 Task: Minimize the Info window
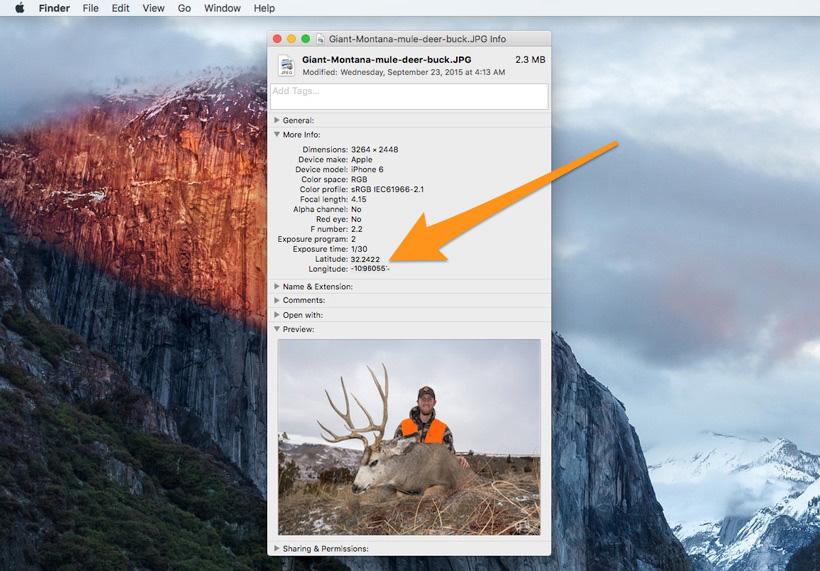[291, 39]
